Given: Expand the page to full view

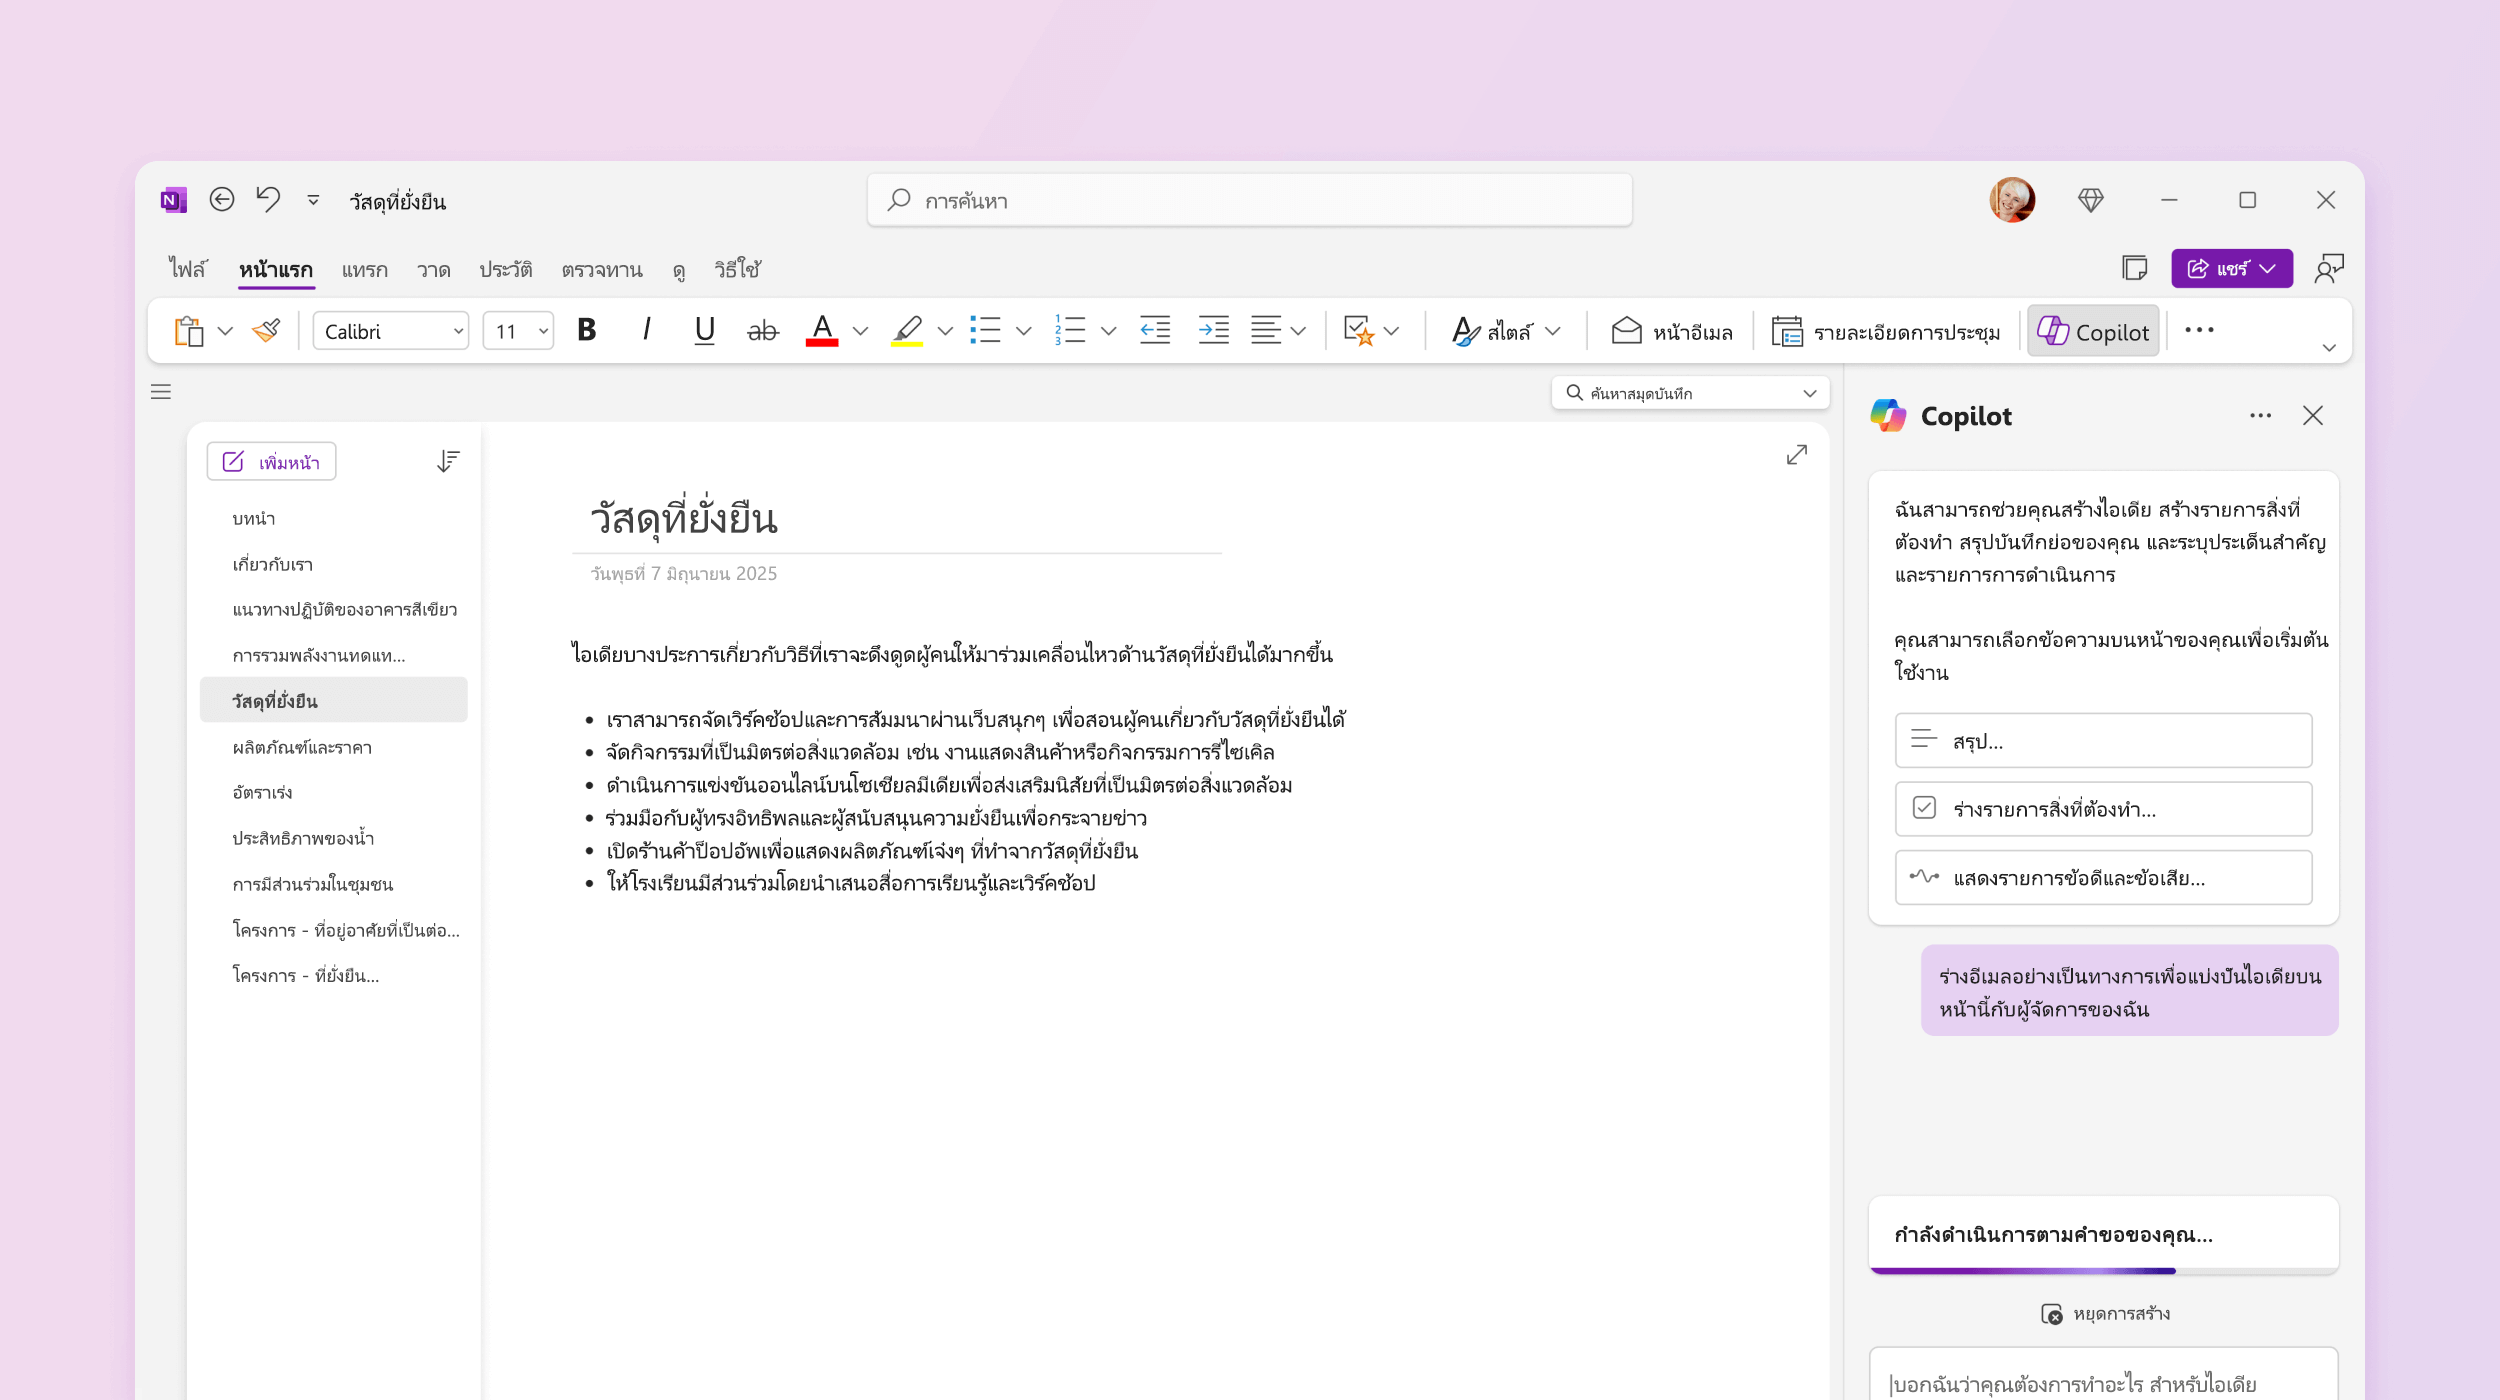Looking at the screenshot, I should pos(1796,455).
